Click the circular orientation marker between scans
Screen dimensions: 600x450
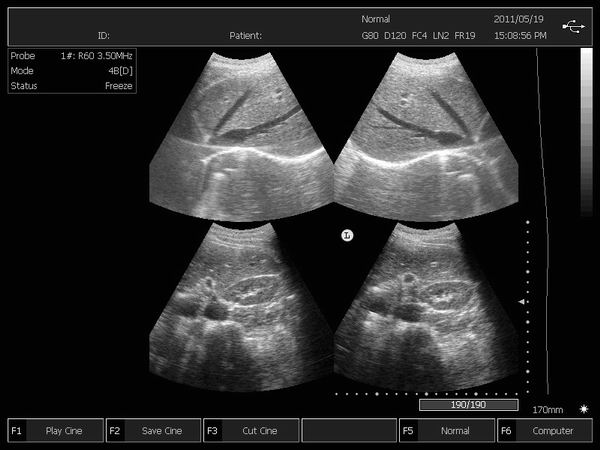pyautogui.click(x=347, y=235)
